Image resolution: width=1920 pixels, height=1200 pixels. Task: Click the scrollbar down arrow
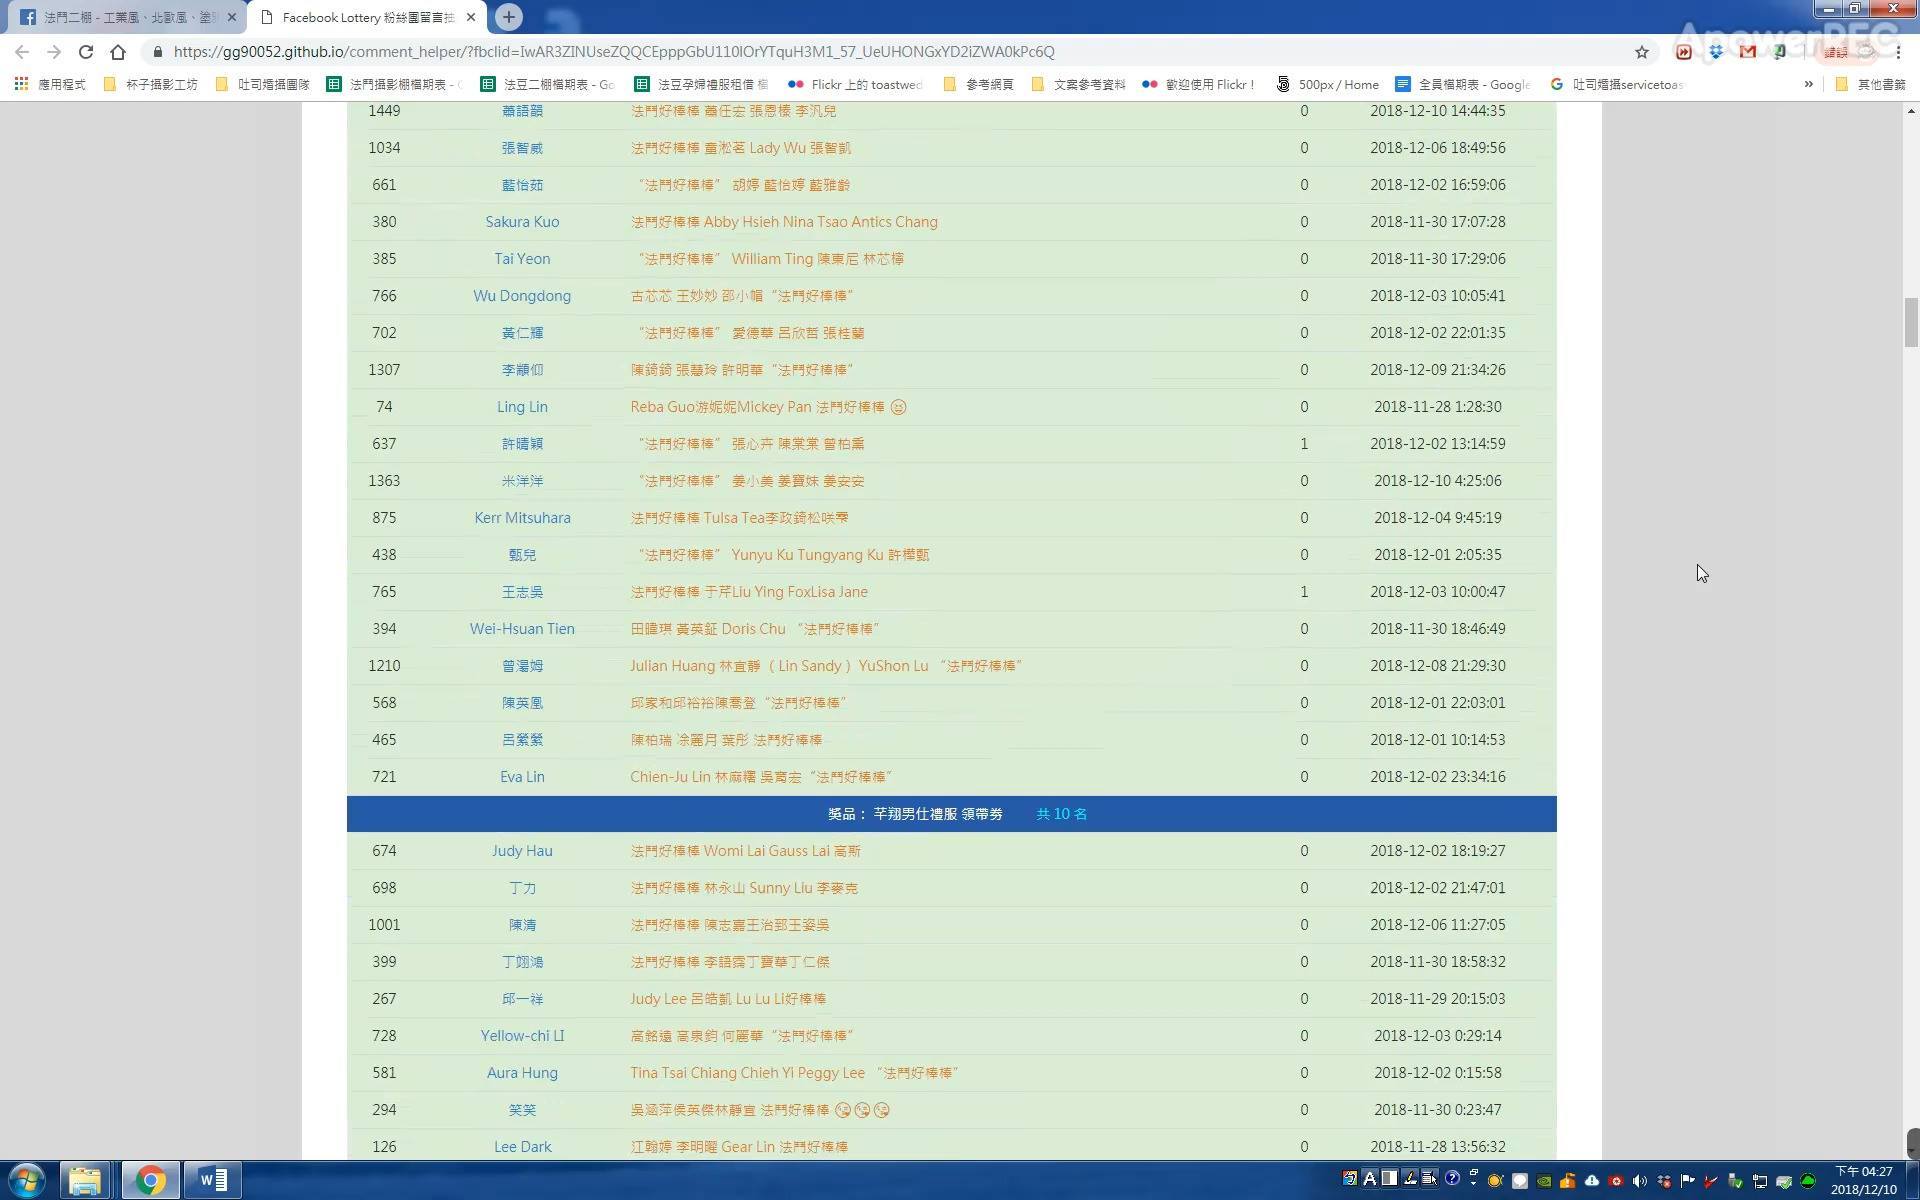coord(1911,1149)
